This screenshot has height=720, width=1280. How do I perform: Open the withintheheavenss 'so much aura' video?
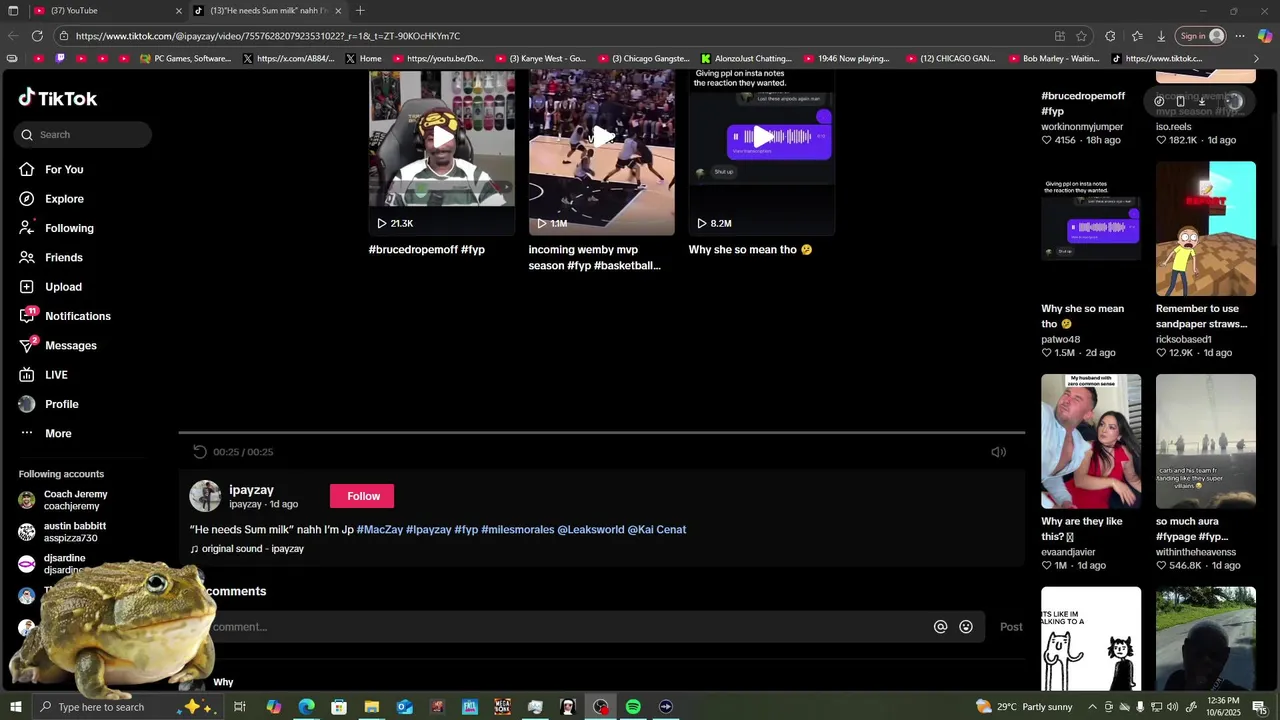click(1206, 441)
